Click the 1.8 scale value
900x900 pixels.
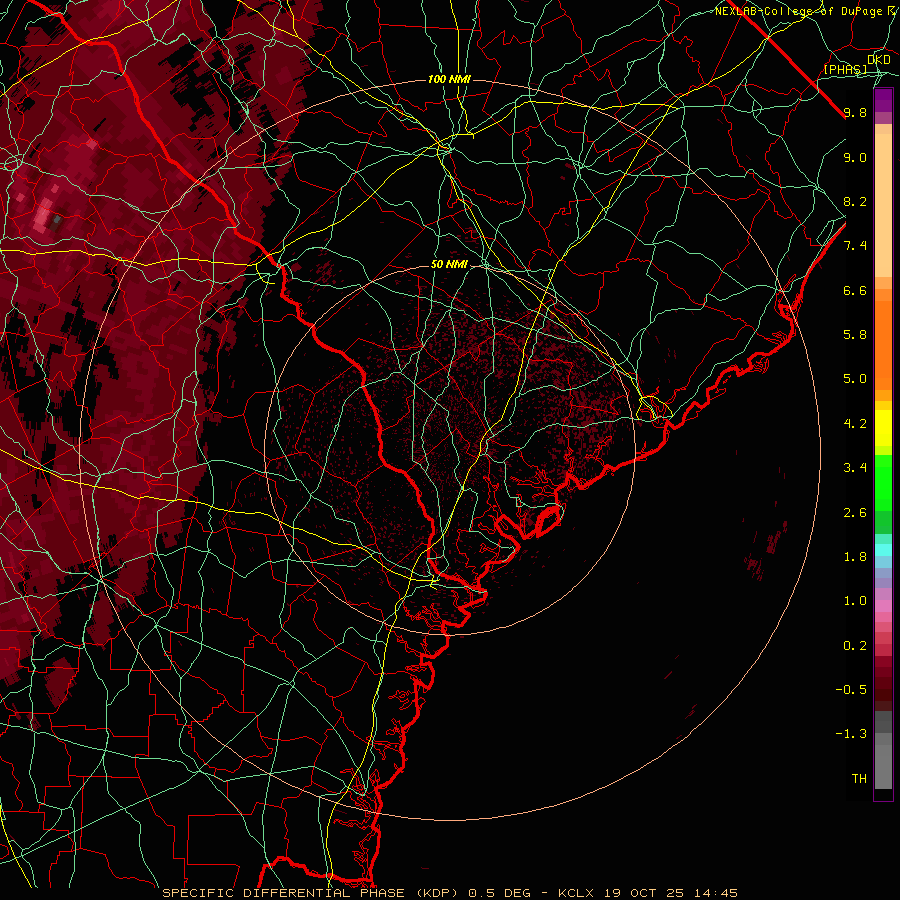[855, 557]
